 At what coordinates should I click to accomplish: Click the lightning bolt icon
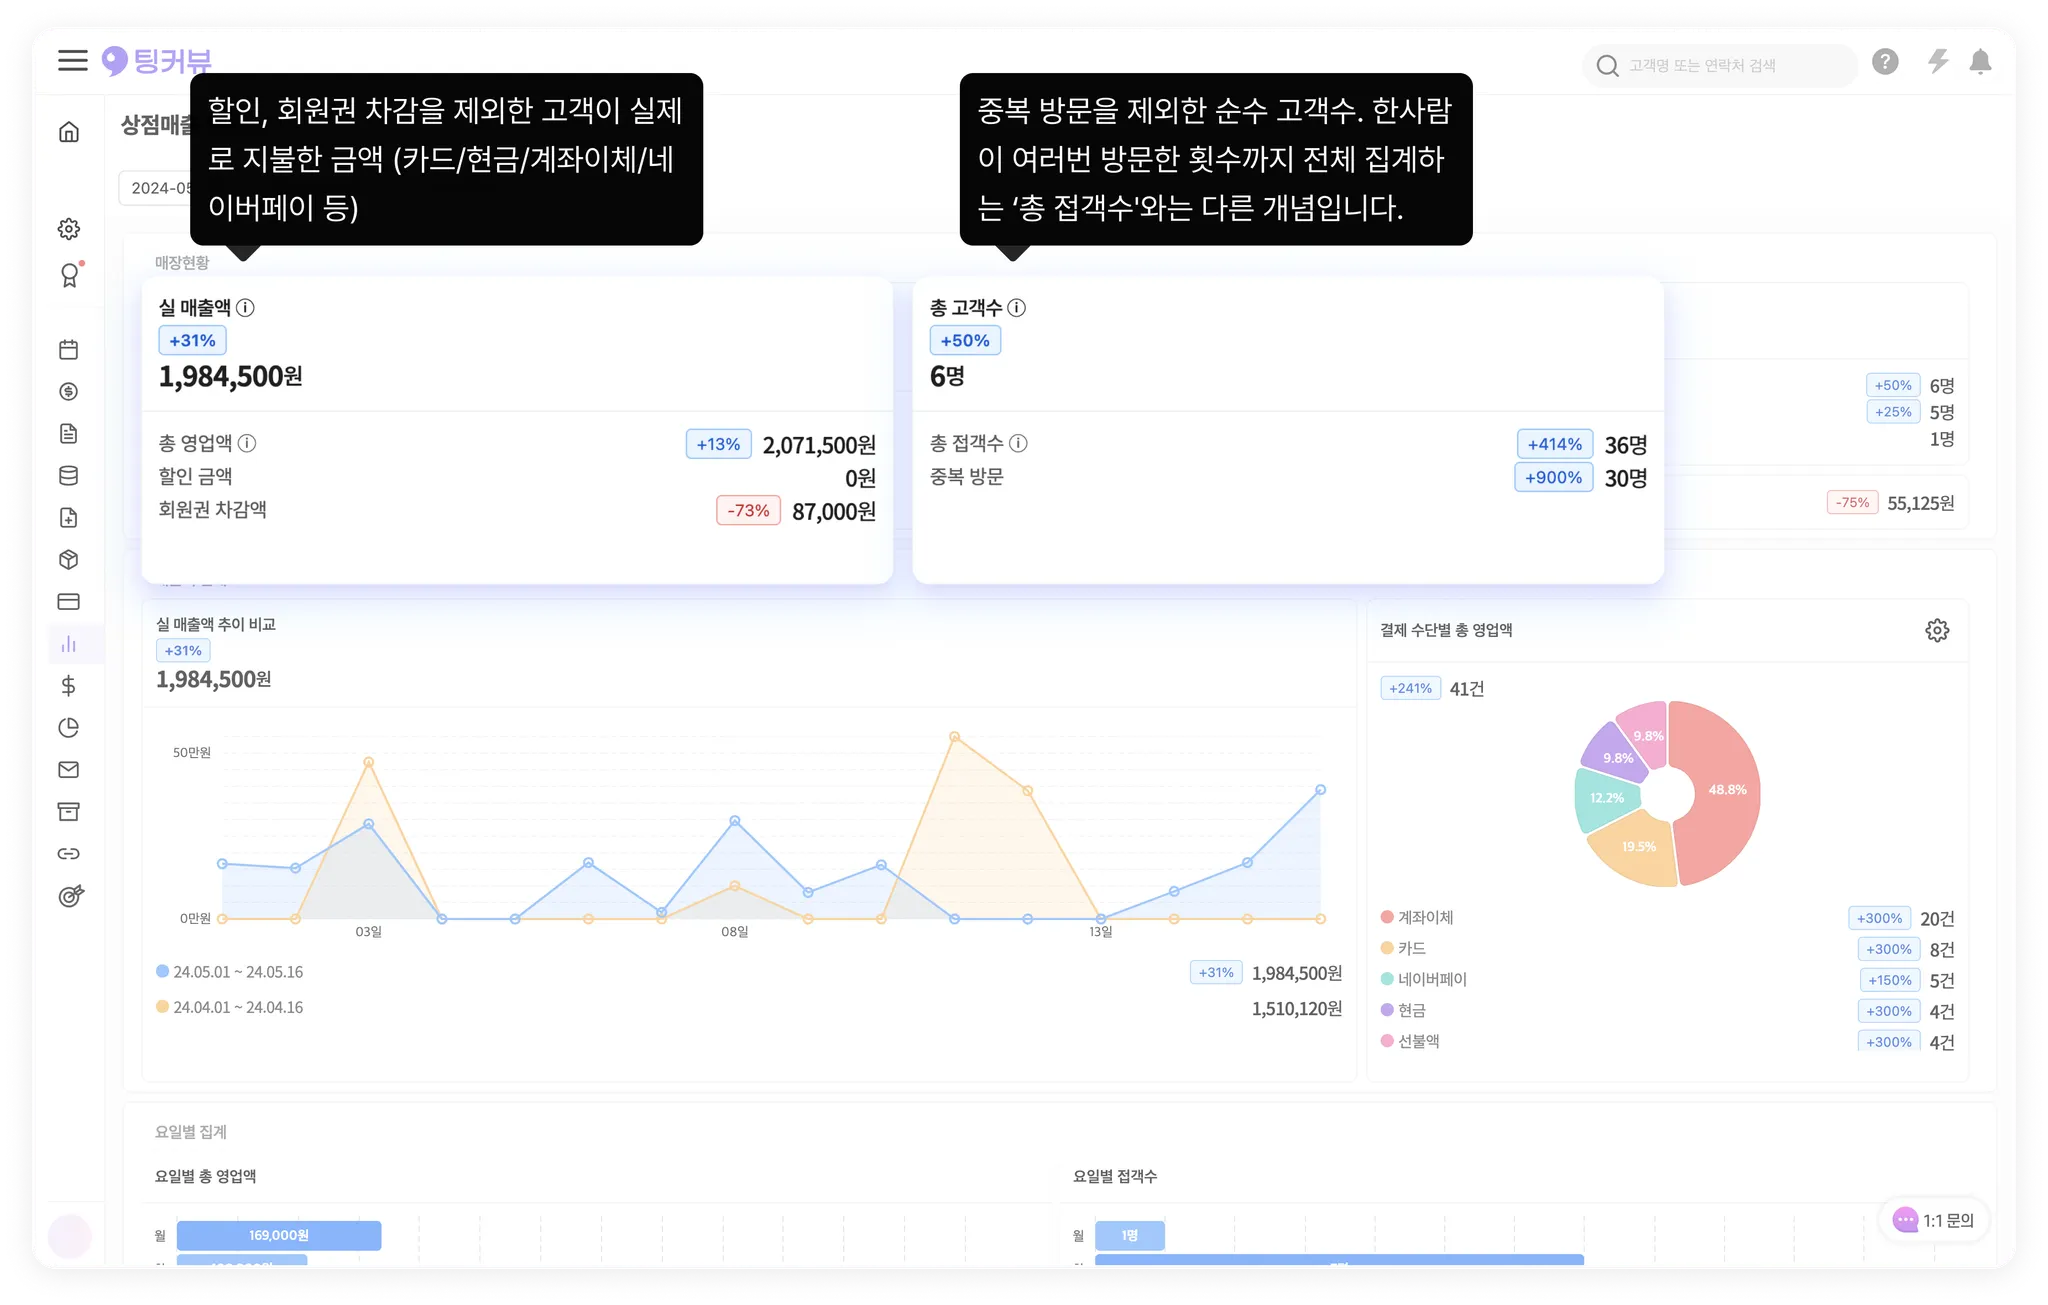click(1938, 62)
